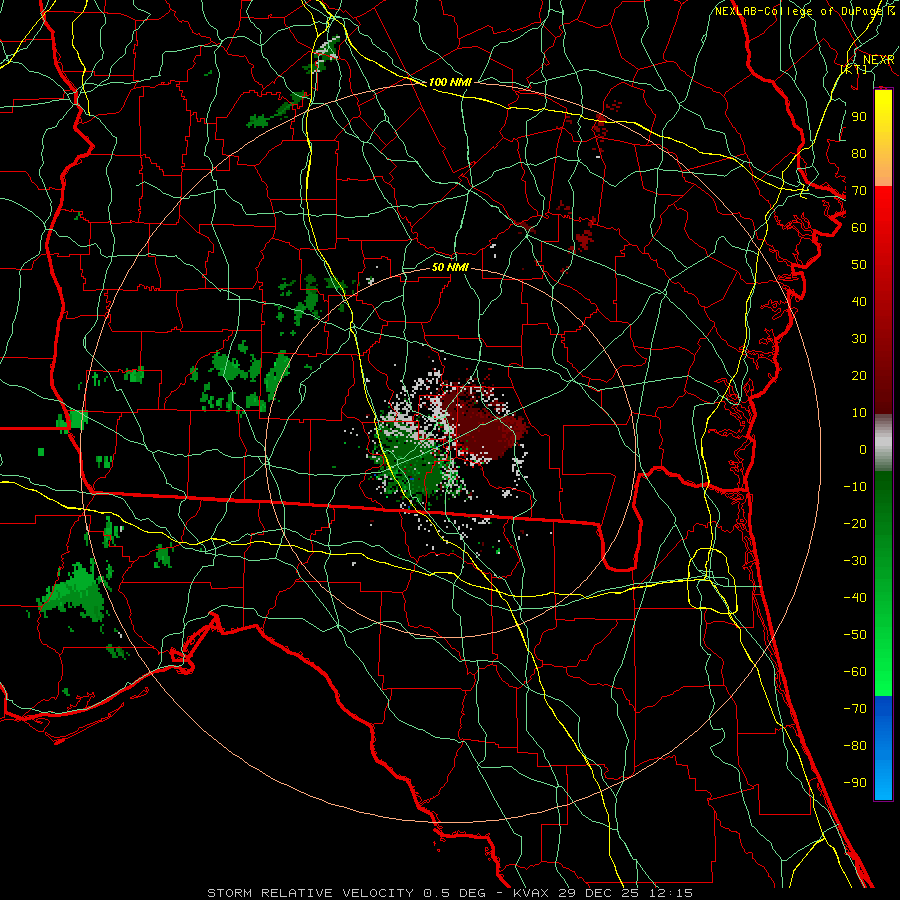Select the positive 60 value on the velocity scale
The width and height of the screenshot is (900, 900).
(x=859, y=228)
